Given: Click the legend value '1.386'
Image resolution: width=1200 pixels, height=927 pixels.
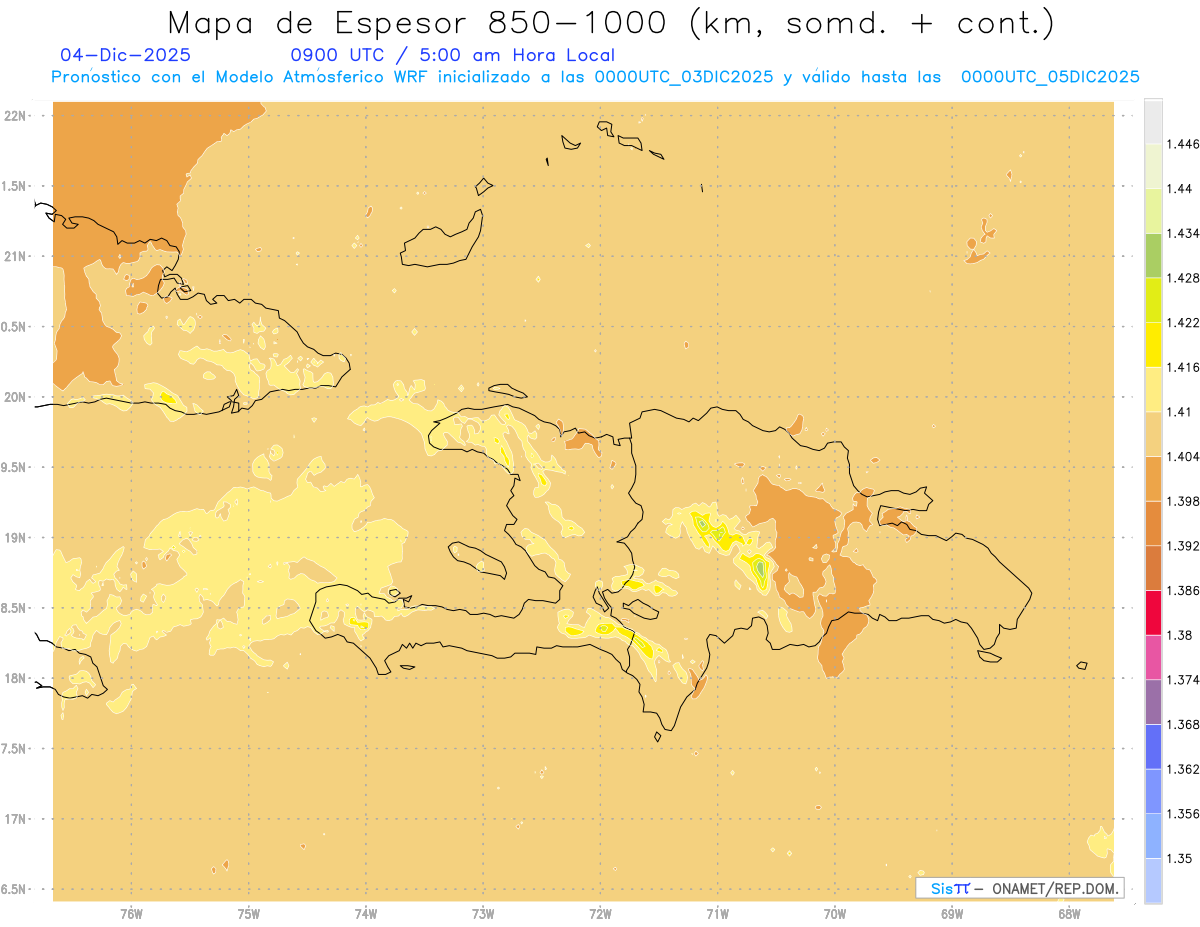Looking at the screenshot, I should 1183,591.
